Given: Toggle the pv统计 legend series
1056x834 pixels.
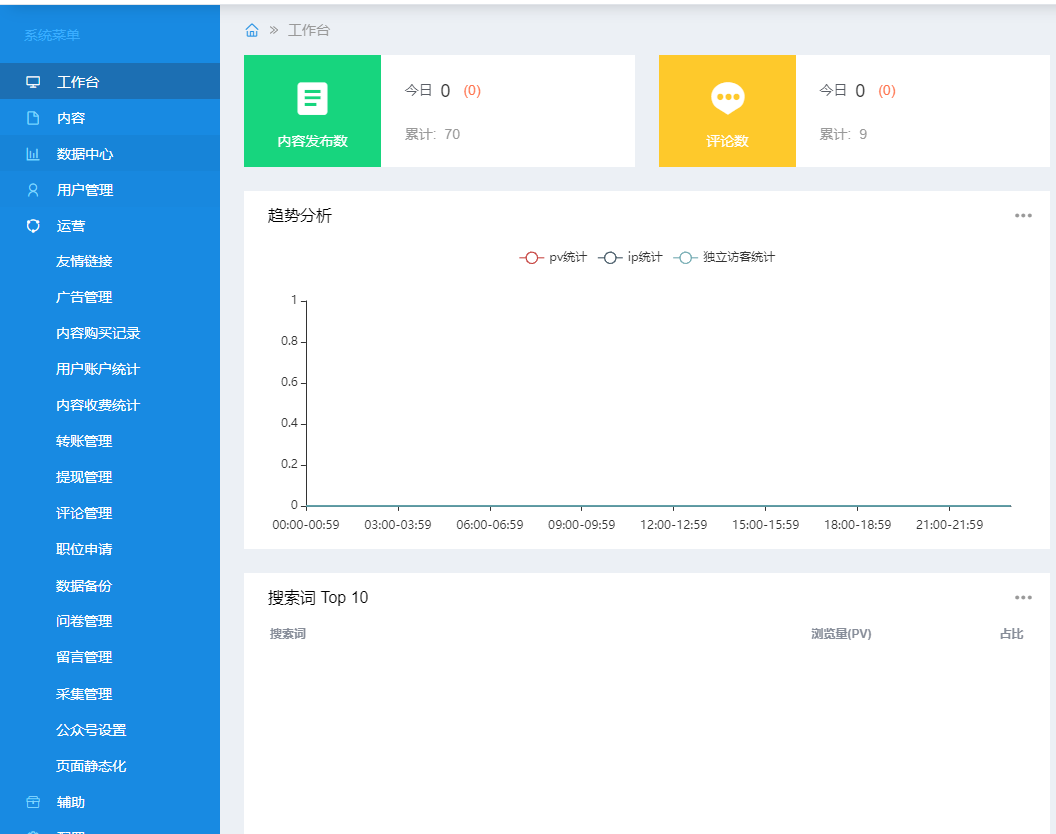Looking at the screenshot, I should pyautogui.click(x=553, y=257).
